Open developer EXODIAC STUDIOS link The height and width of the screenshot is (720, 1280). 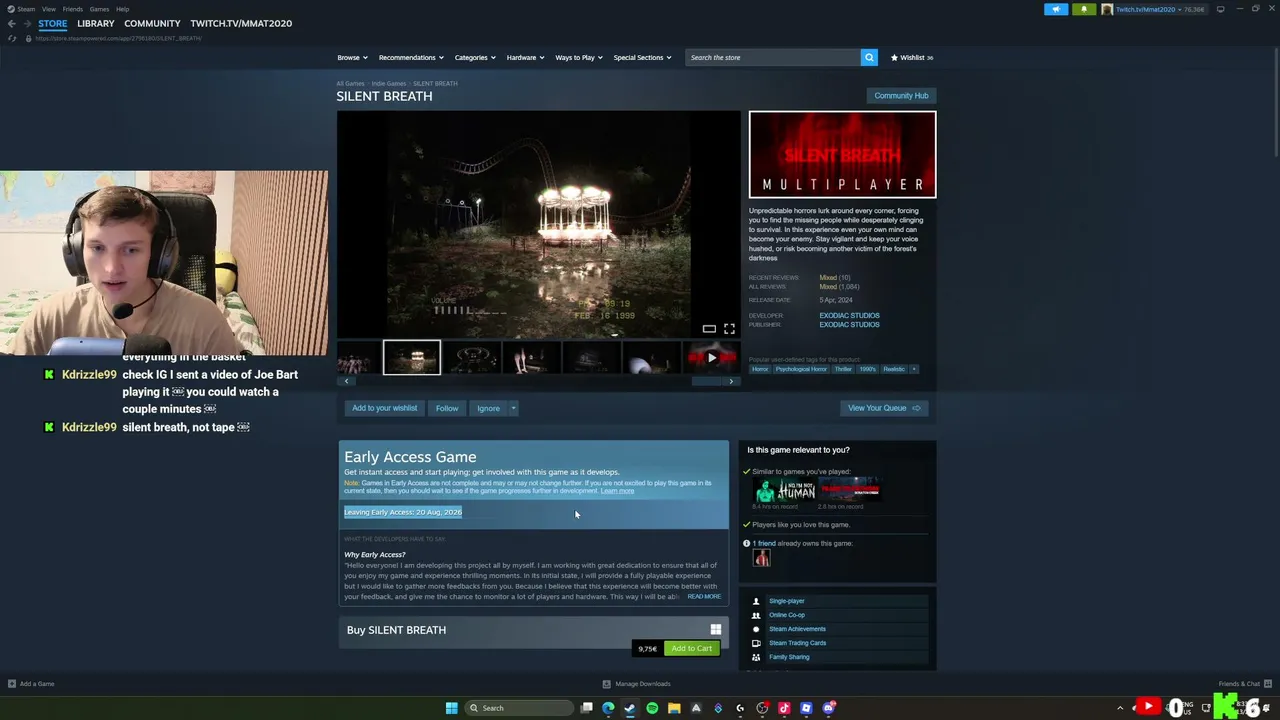pyautogui.click(x=850, y=316)
